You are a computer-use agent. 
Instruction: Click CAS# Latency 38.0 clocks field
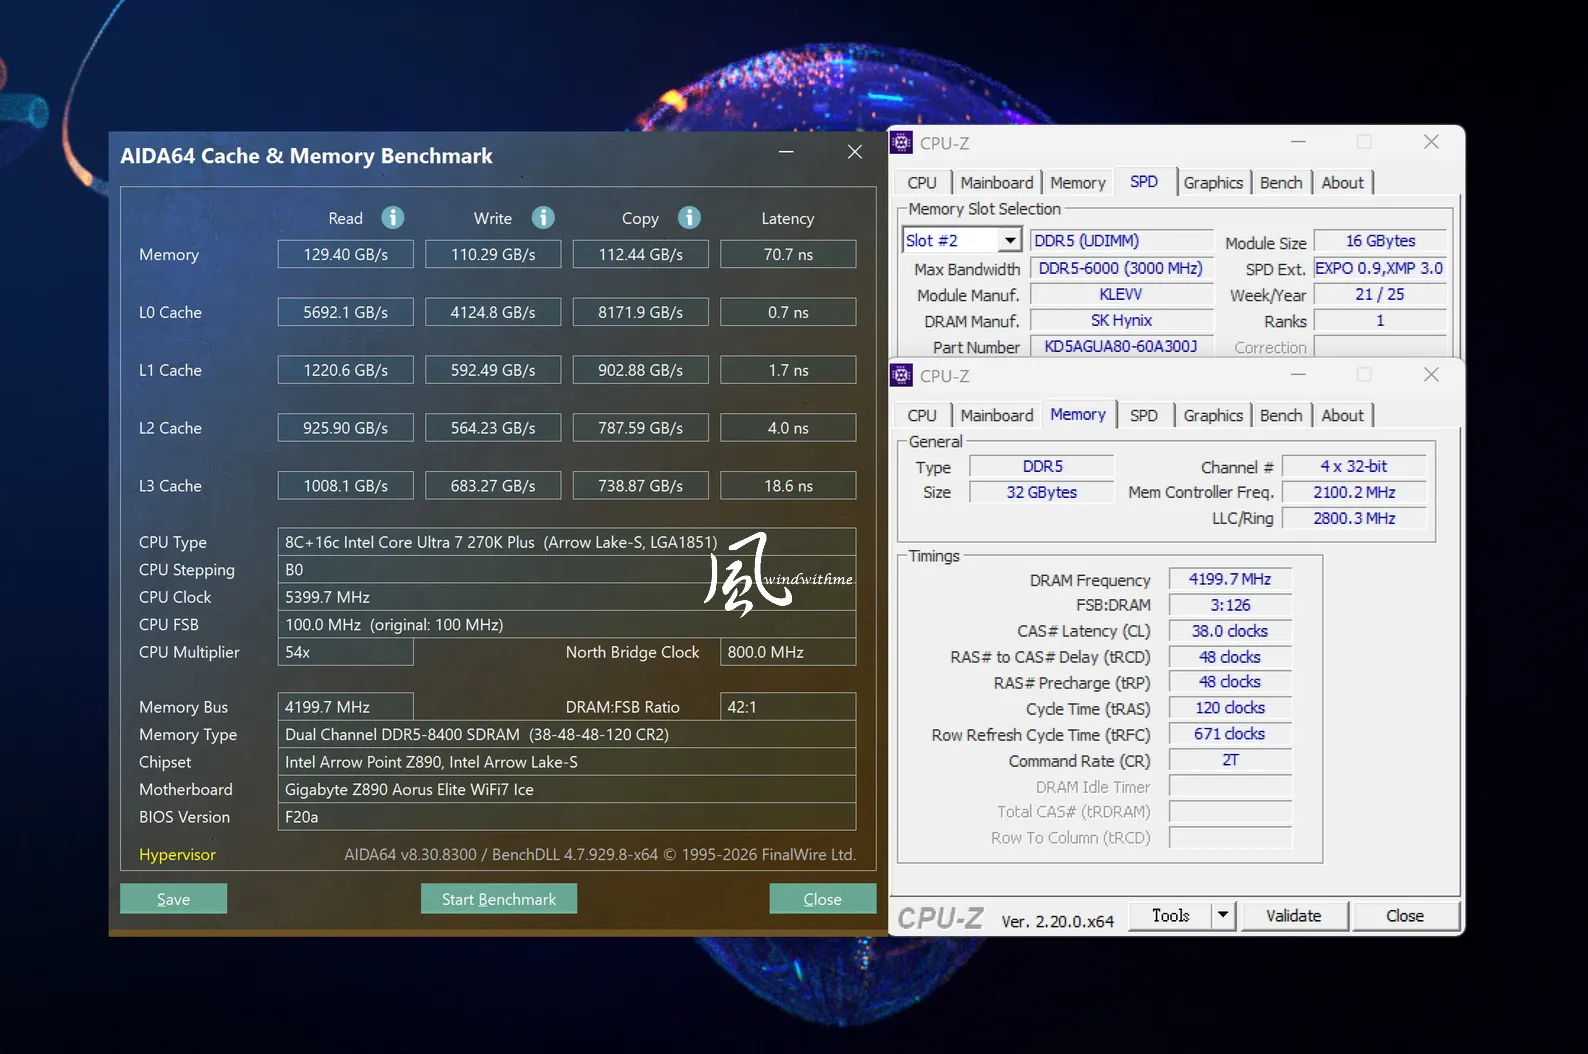(1230, 631)
